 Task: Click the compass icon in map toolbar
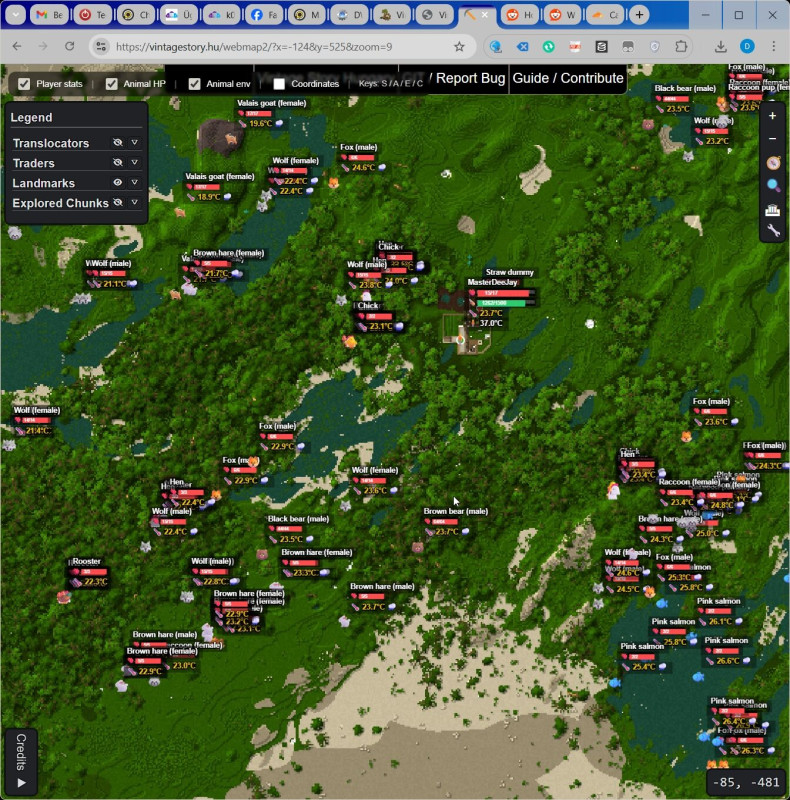[773, 163]
